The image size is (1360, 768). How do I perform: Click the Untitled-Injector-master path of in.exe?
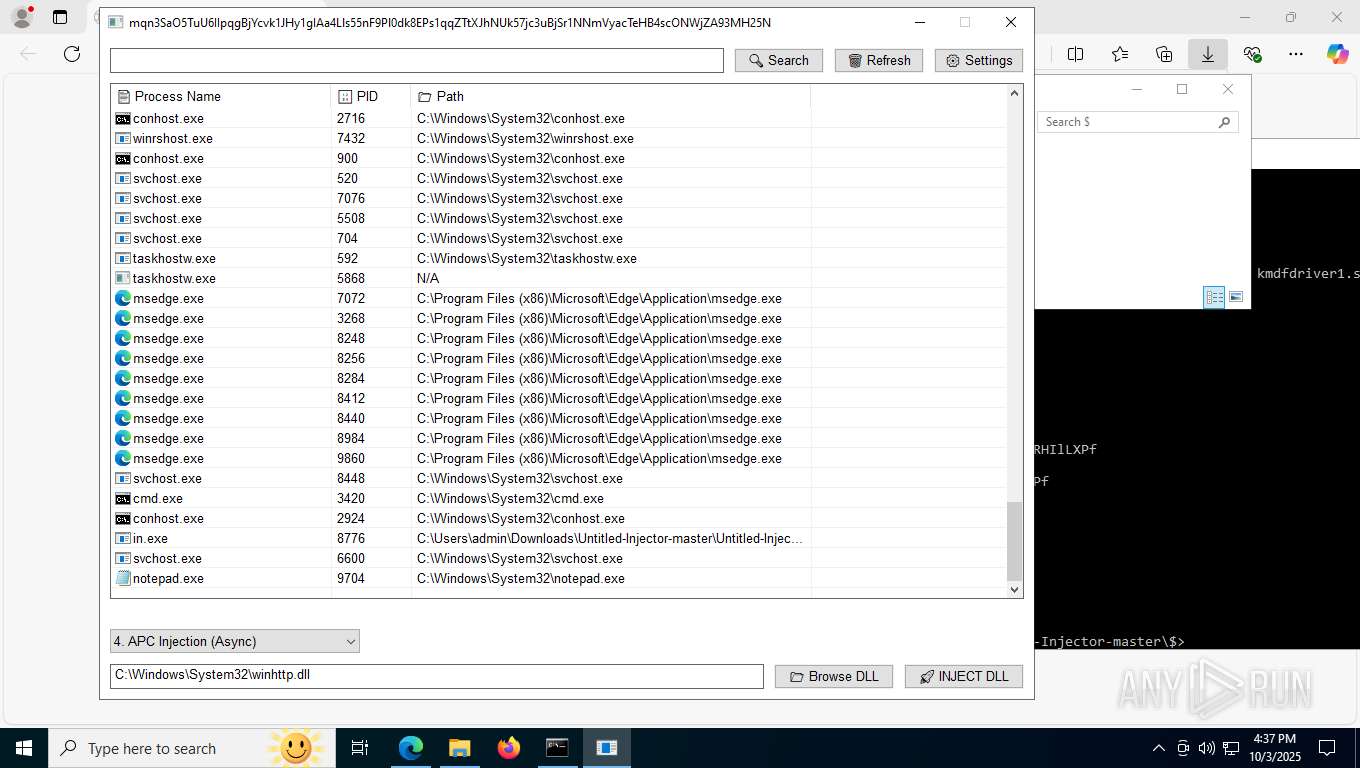coord(609,538)
